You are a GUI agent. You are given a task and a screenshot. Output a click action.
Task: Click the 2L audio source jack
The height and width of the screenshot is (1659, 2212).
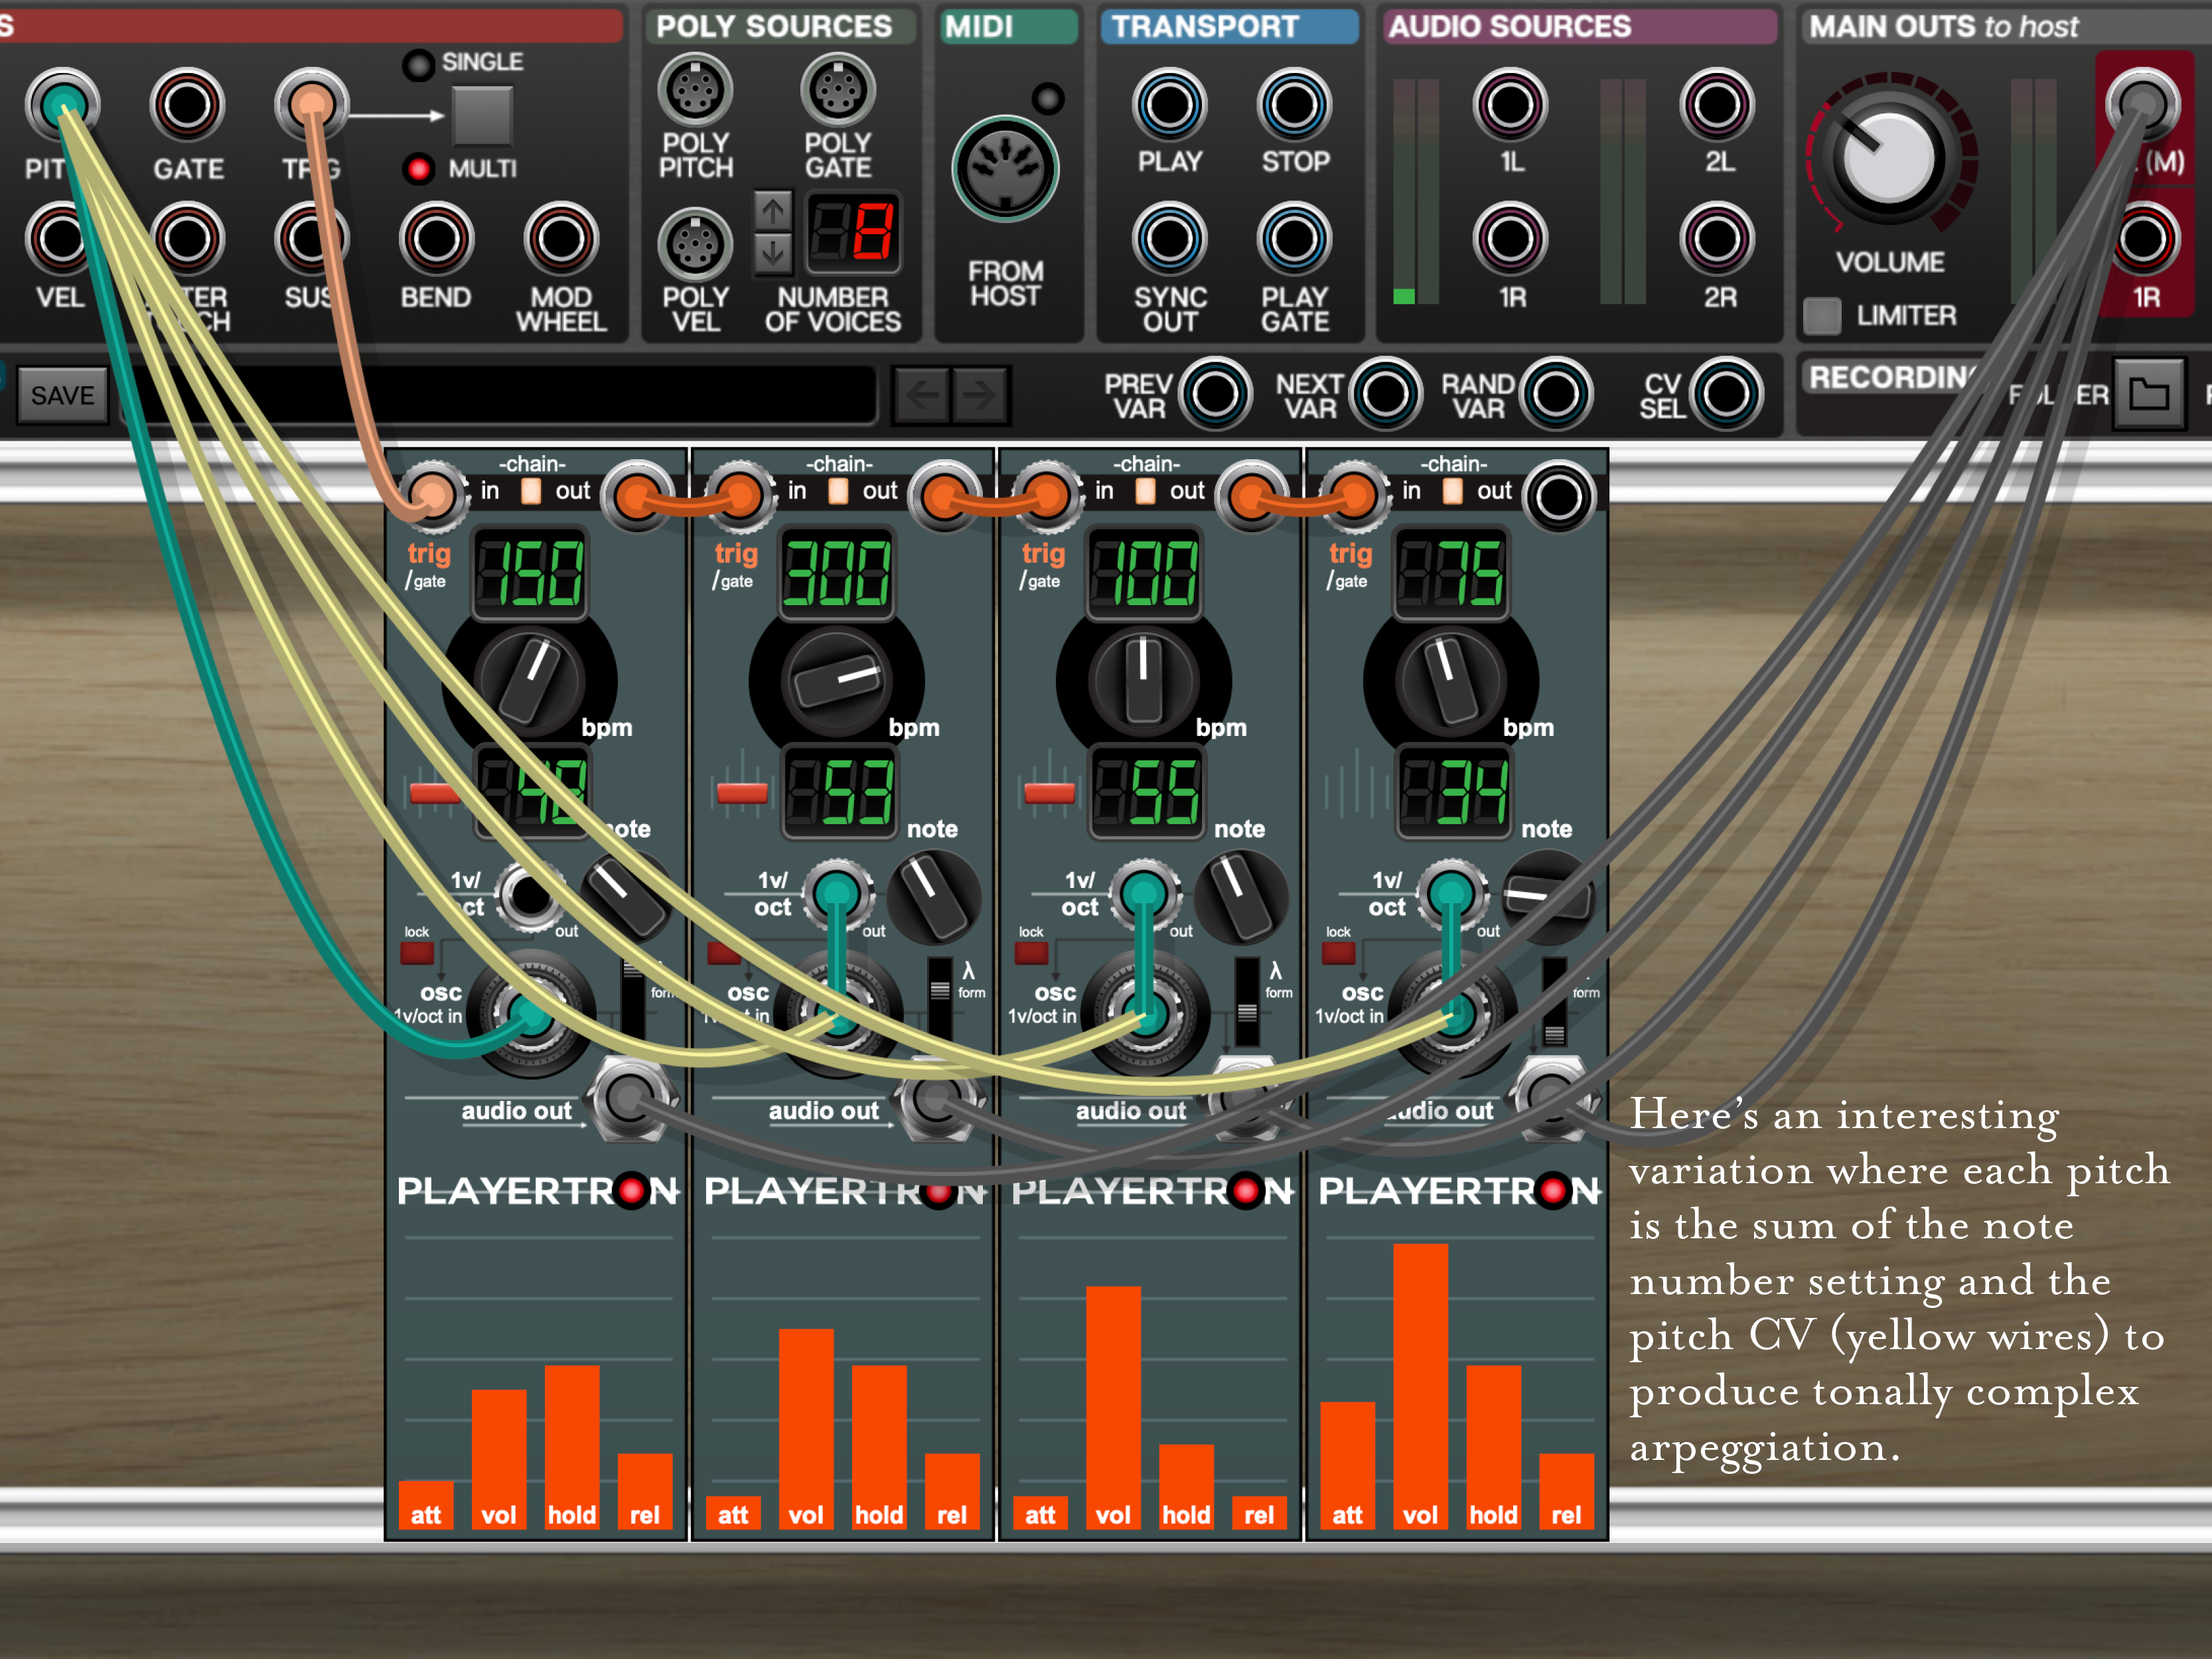1716,105
